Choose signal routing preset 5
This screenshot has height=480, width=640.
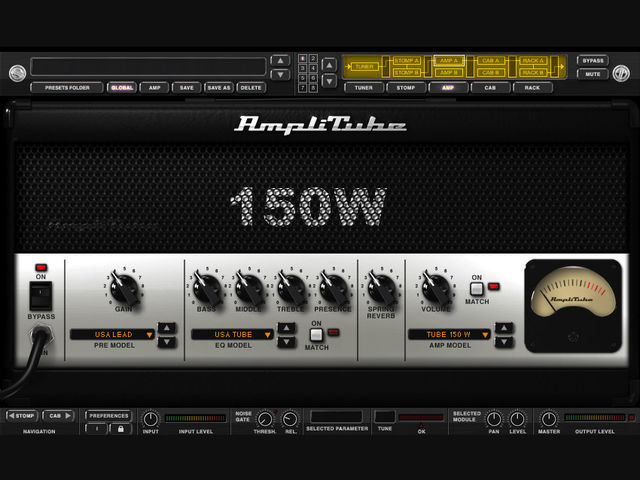[302, 78]
